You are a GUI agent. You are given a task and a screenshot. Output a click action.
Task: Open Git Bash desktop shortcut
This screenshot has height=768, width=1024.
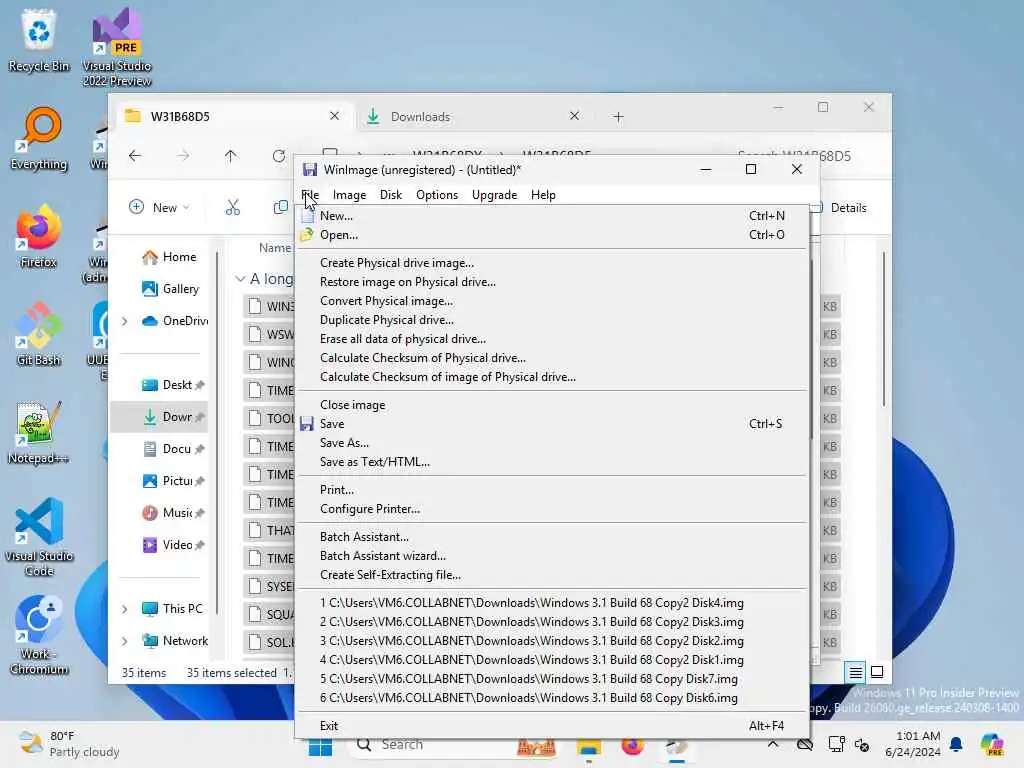click(39, 334)
